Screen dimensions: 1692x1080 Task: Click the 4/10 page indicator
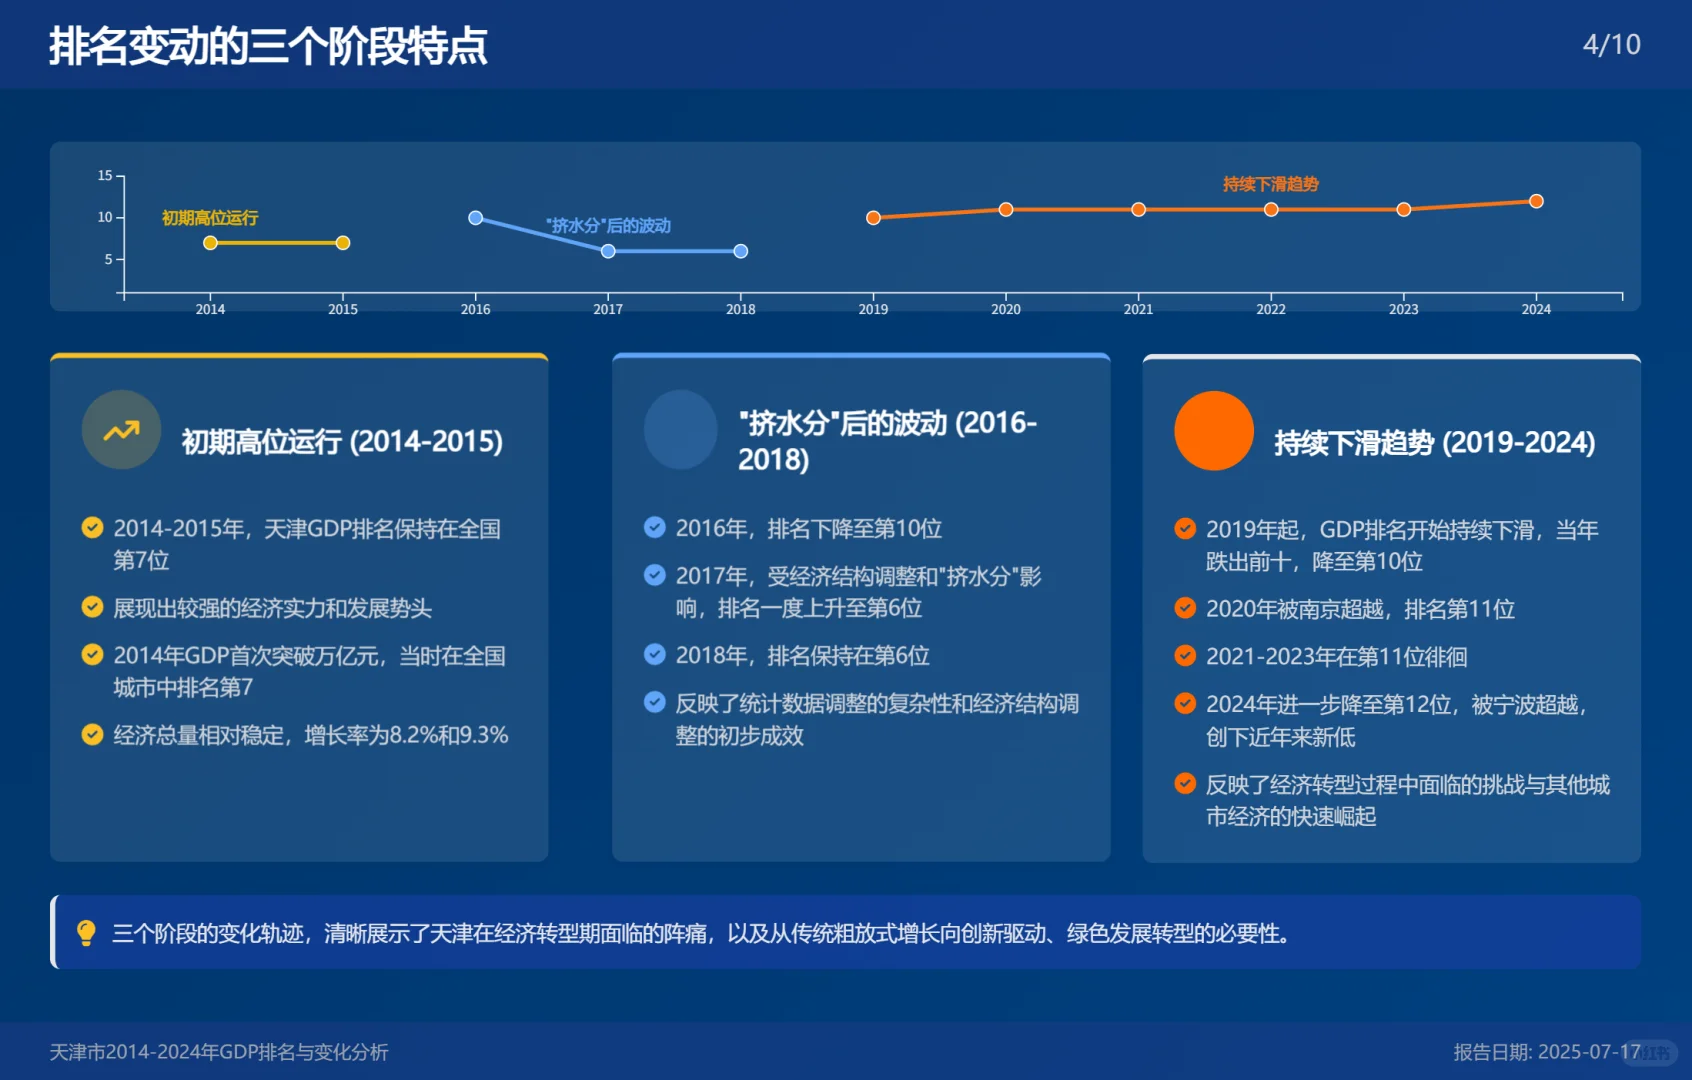[x=1613, y=44]
